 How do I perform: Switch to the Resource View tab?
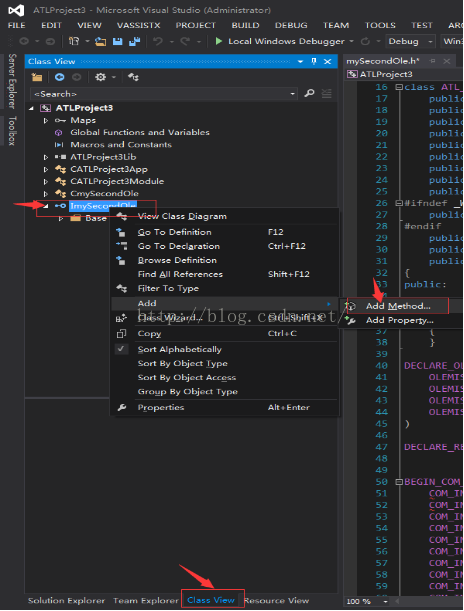[277, 600]
